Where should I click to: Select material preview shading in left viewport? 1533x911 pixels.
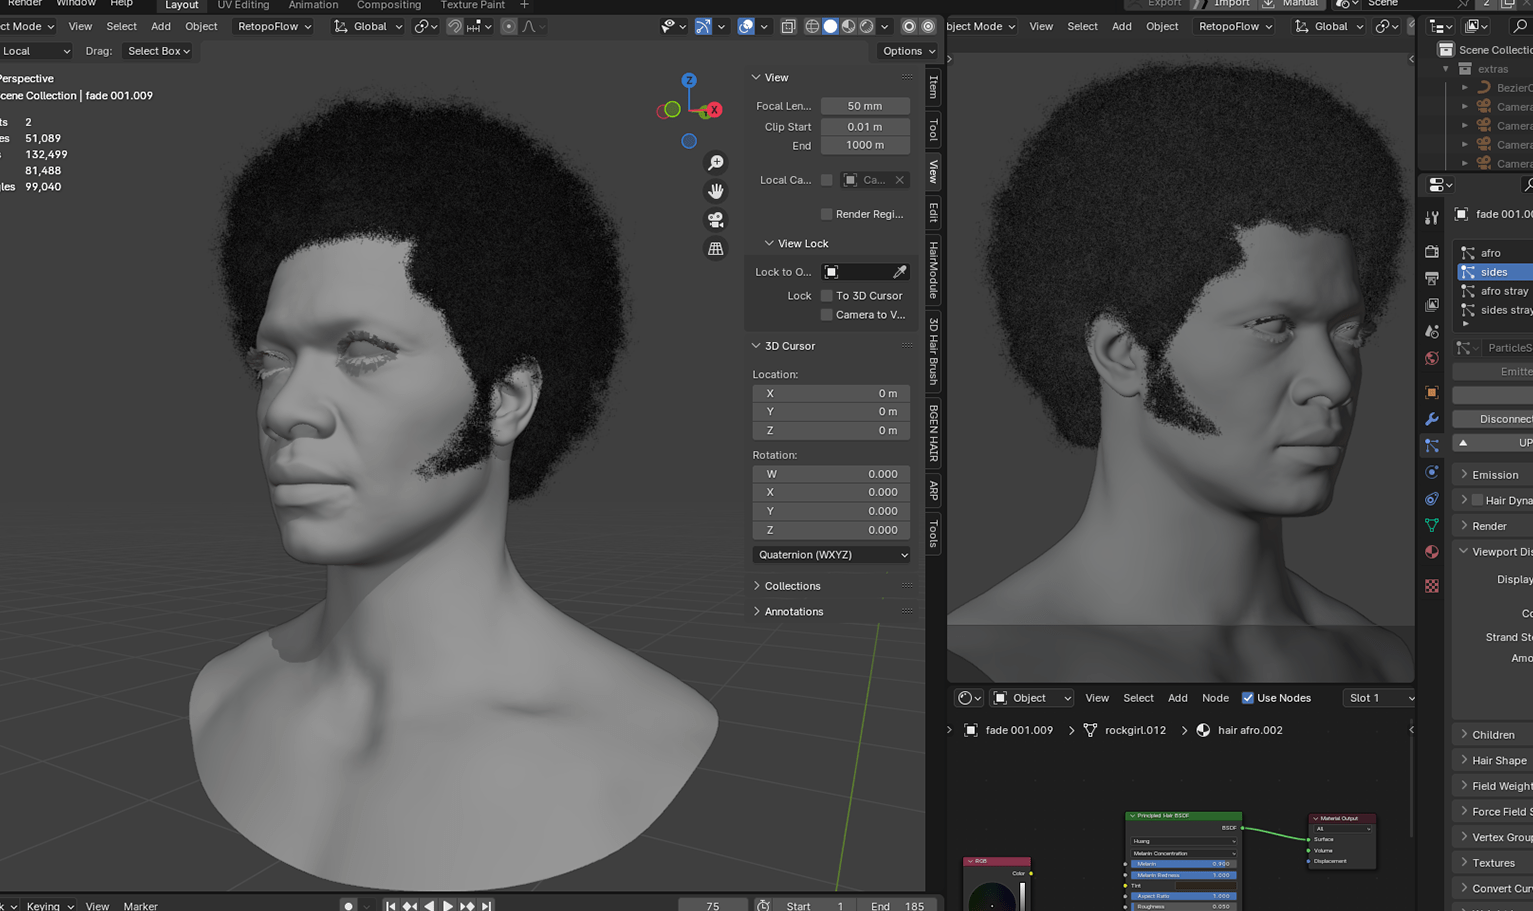(x=848, y=27)
